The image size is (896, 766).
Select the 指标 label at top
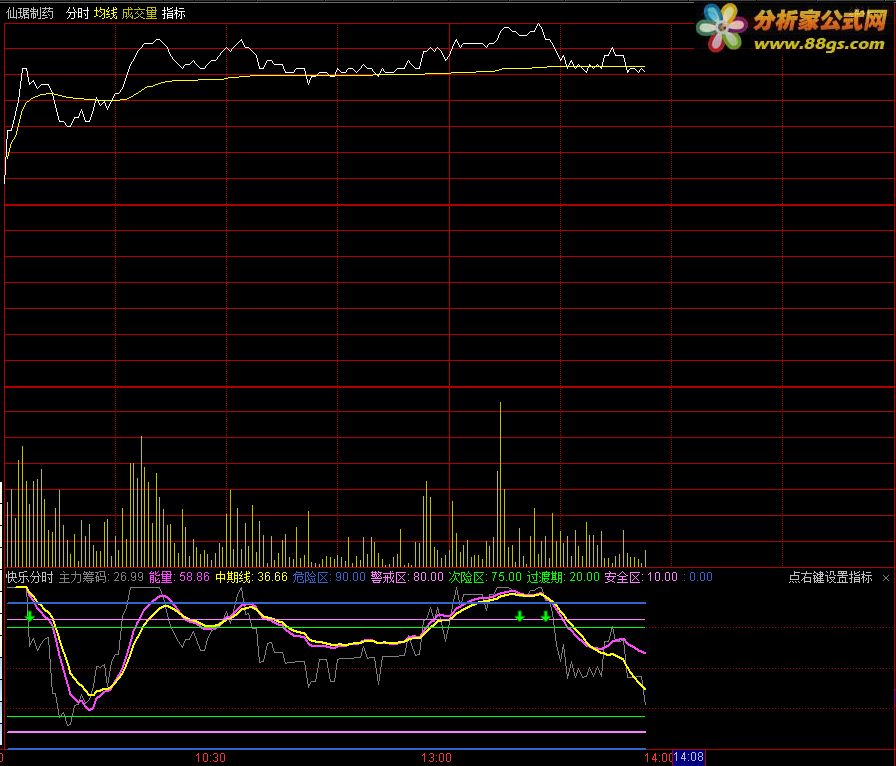[174, 13]
